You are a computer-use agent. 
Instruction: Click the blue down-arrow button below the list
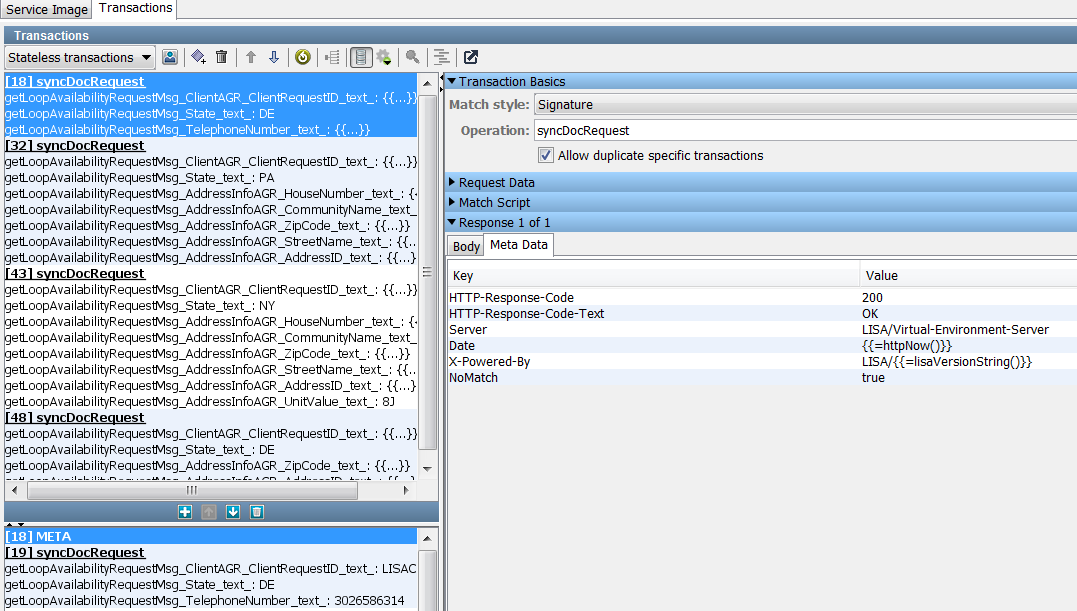pyautogui.click(x=233, y=512)
